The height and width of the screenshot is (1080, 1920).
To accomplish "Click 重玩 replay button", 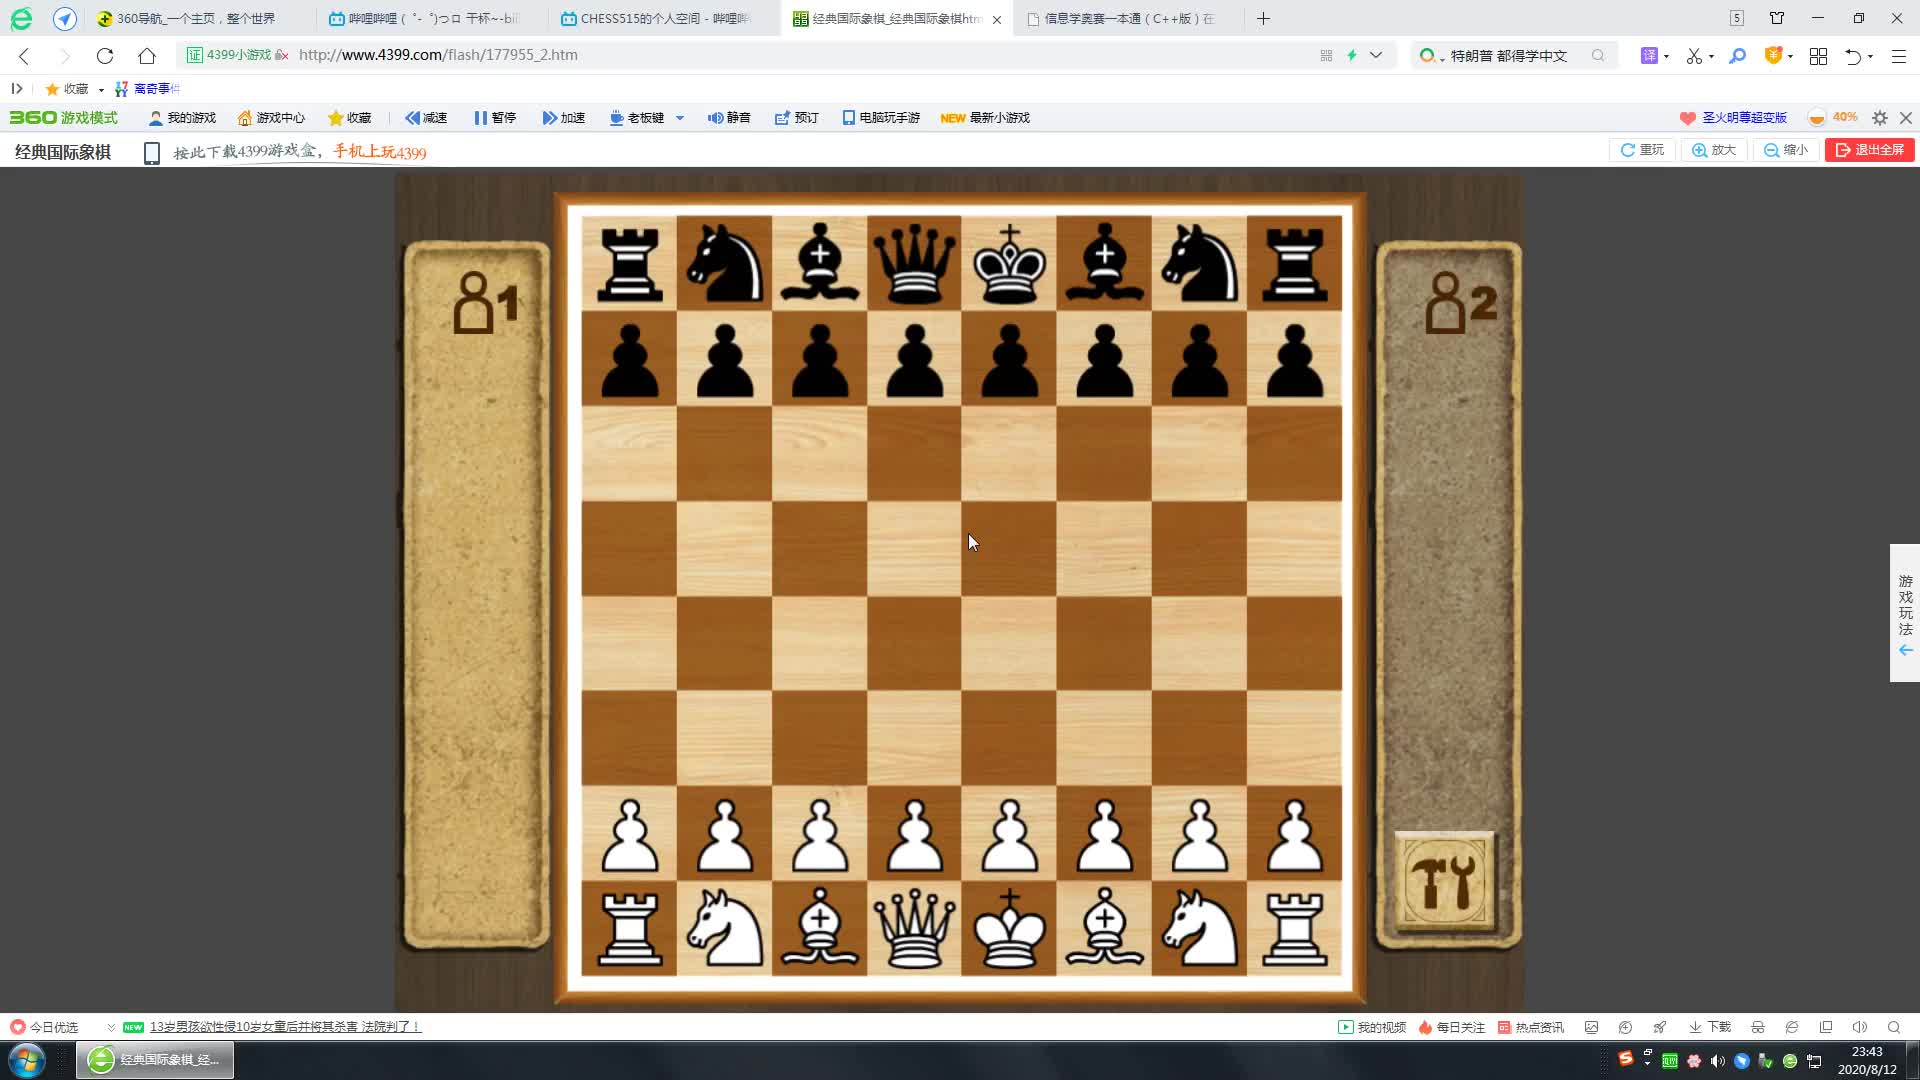I will (1642, 150).
